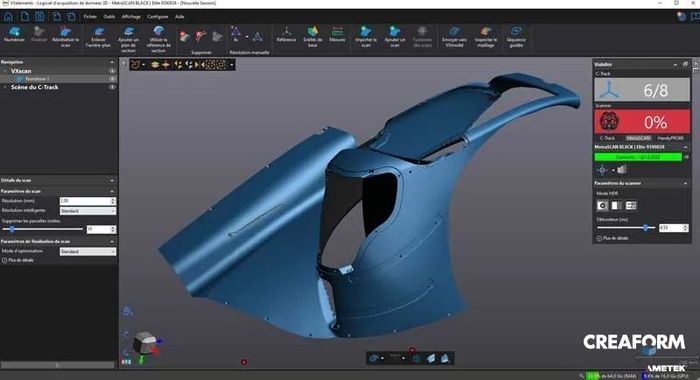Open the Fichier menu

pos(90,17)
